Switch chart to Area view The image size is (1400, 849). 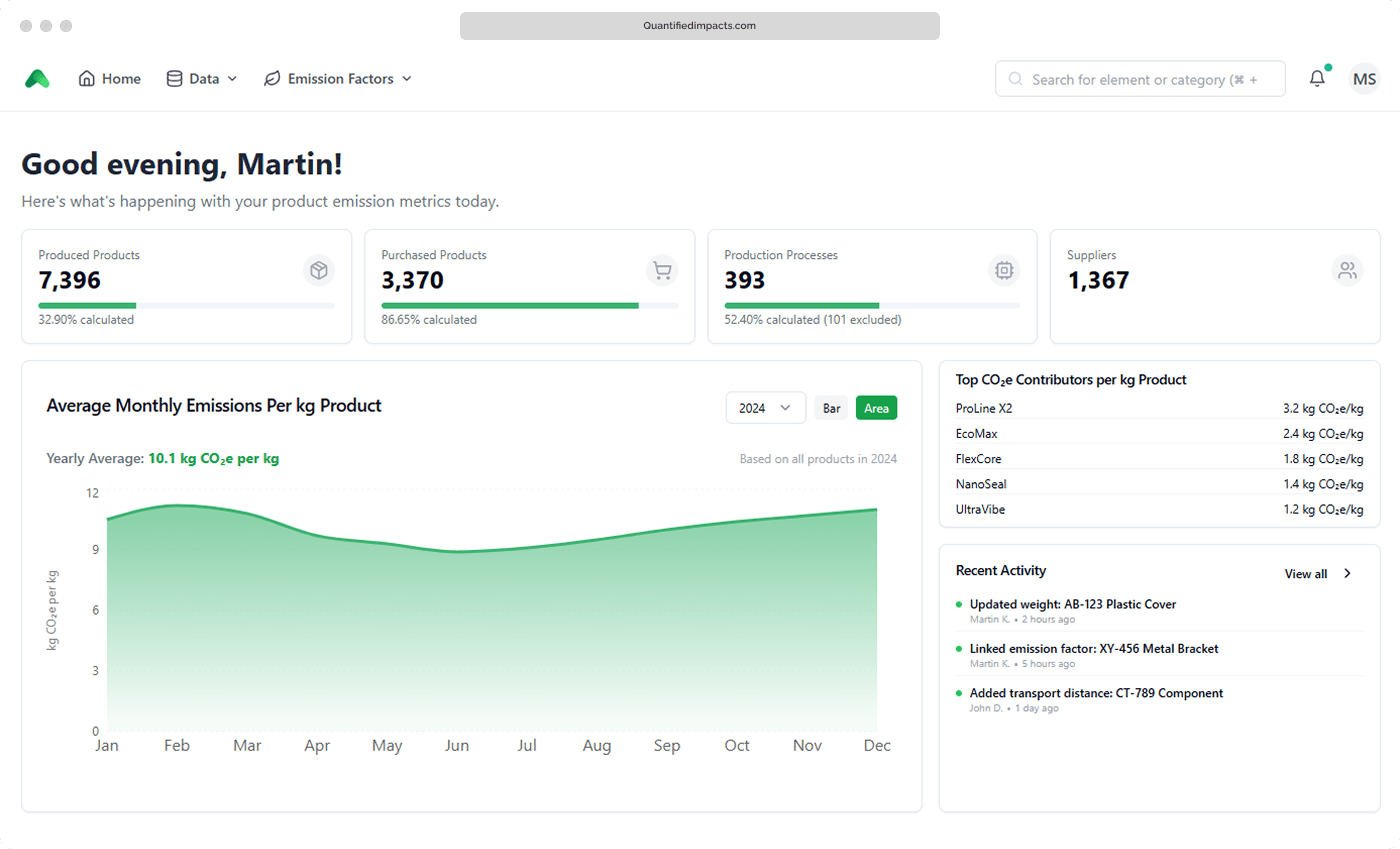(877, 408)
